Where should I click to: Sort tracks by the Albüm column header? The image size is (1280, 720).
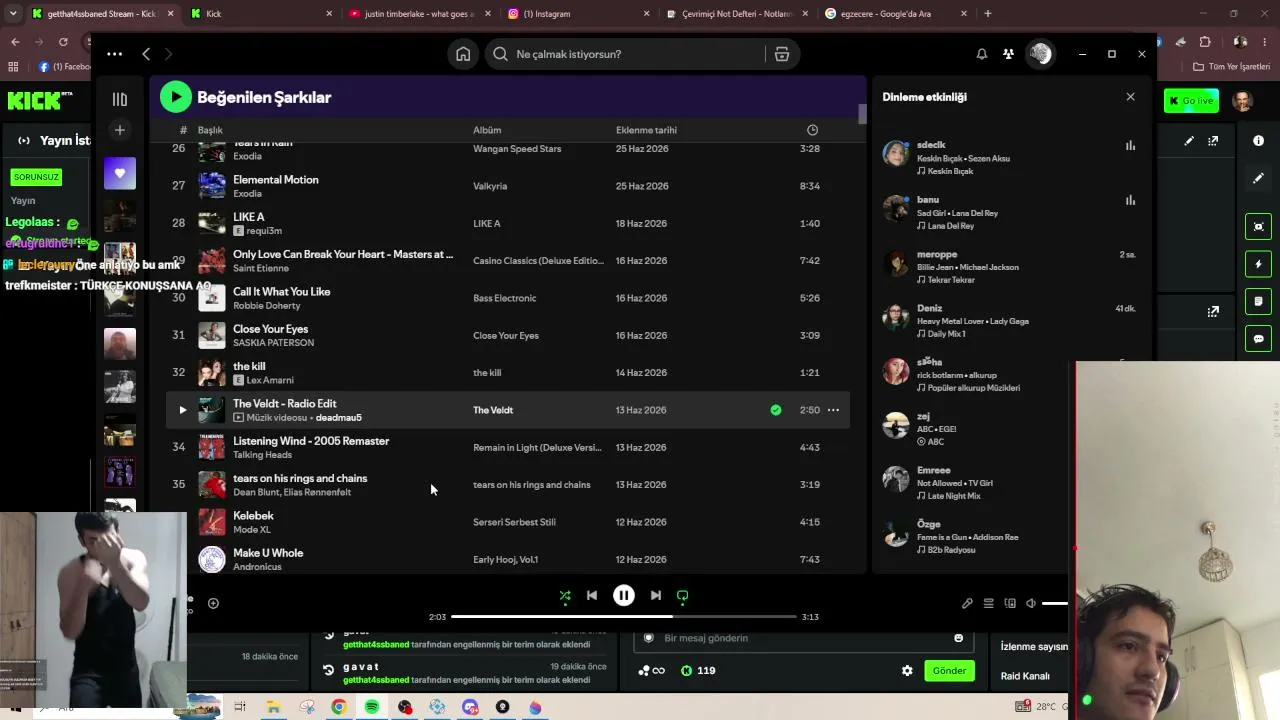pyautogui.click(x=487, y=130)
